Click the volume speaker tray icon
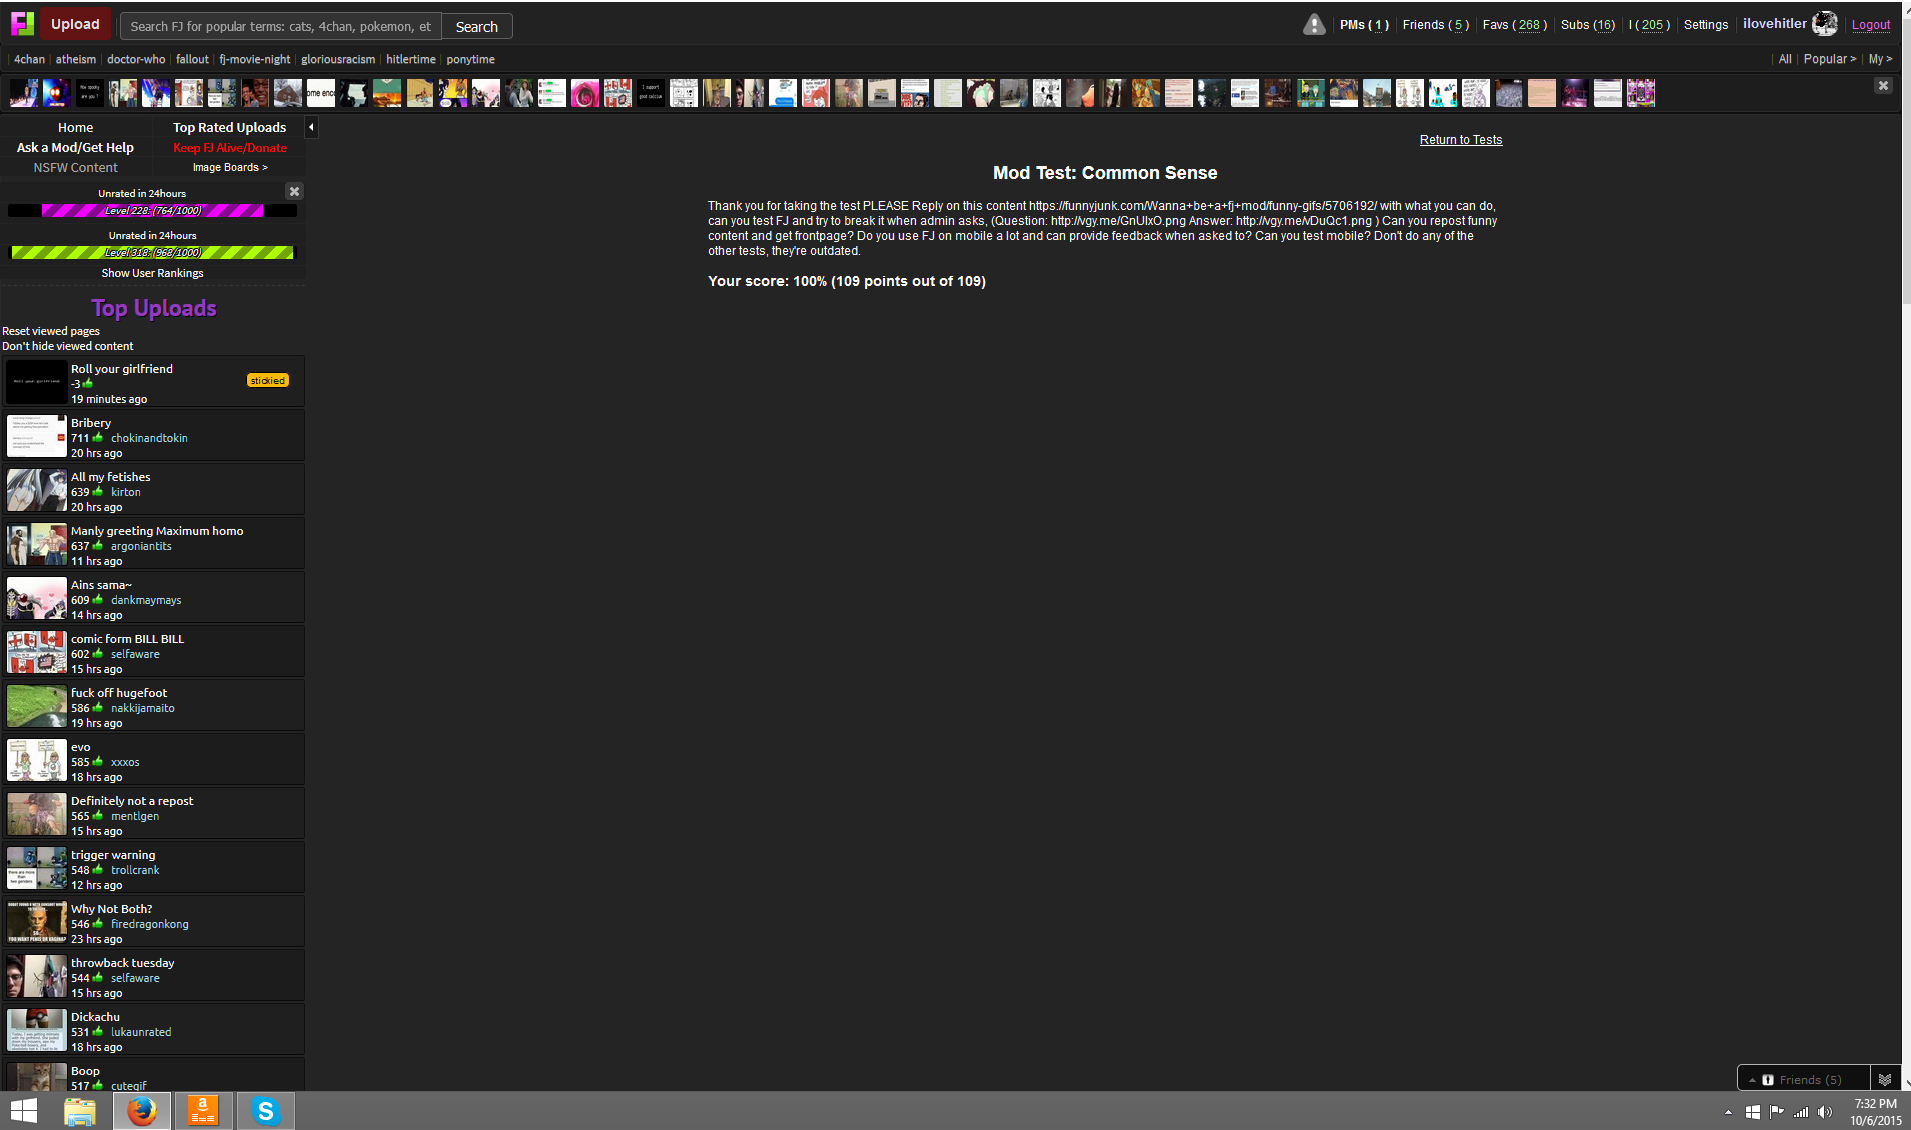 point(1825,1112)
